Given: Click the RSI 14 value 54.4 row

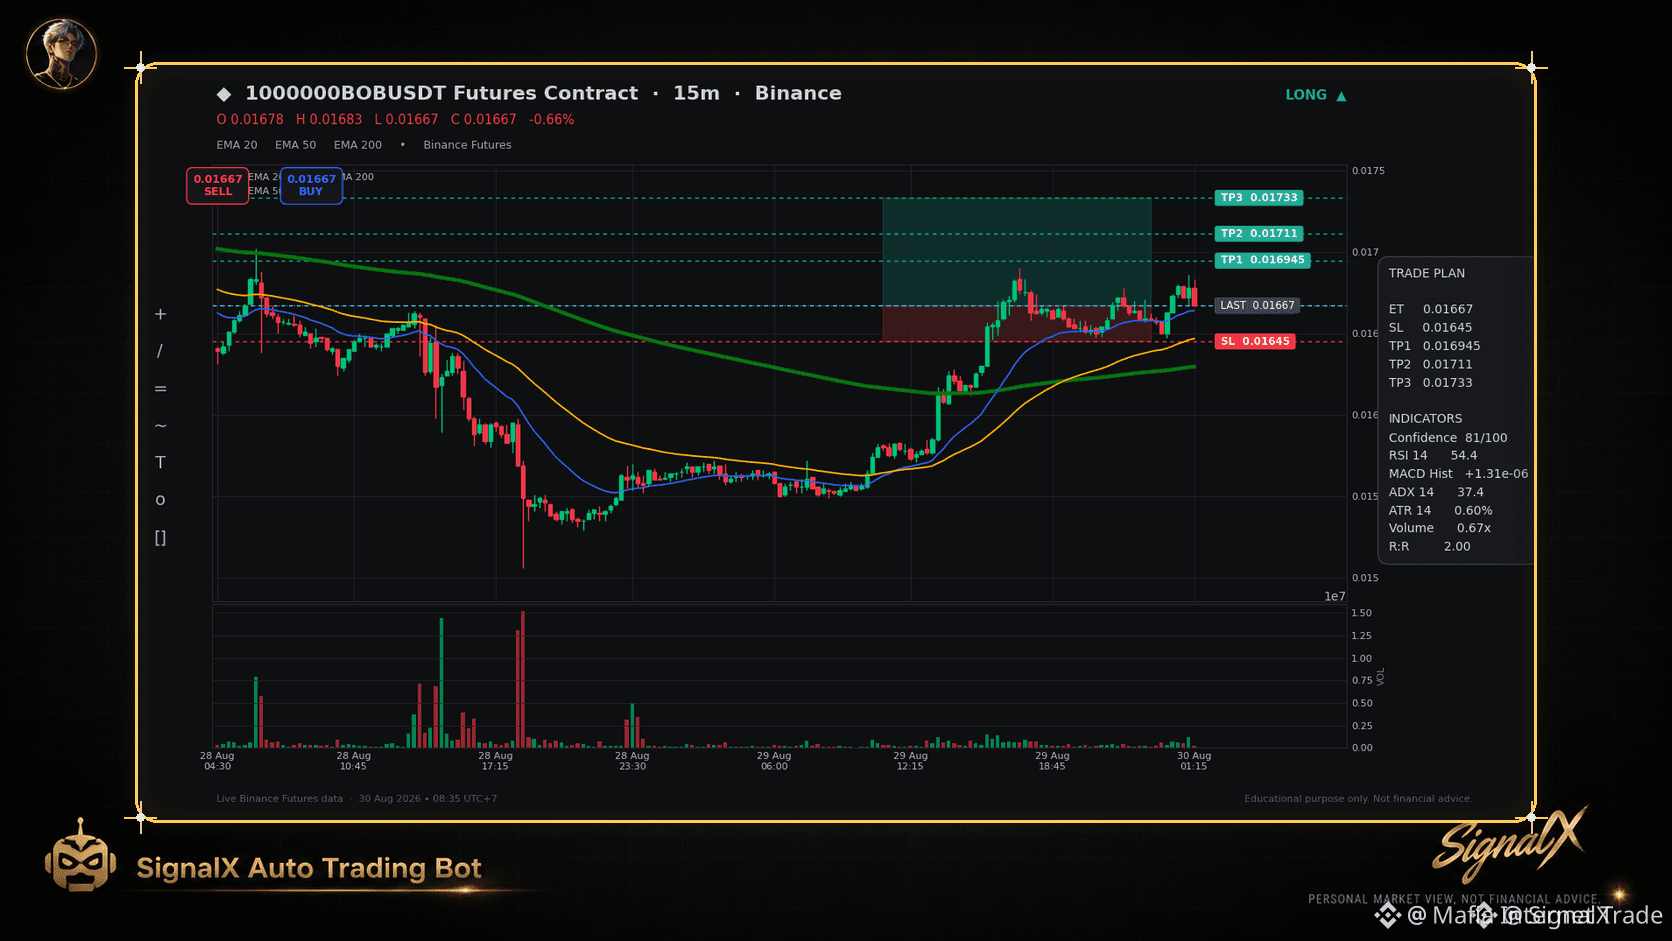Looking at the screenshot, I should [x=1432, y=456].
